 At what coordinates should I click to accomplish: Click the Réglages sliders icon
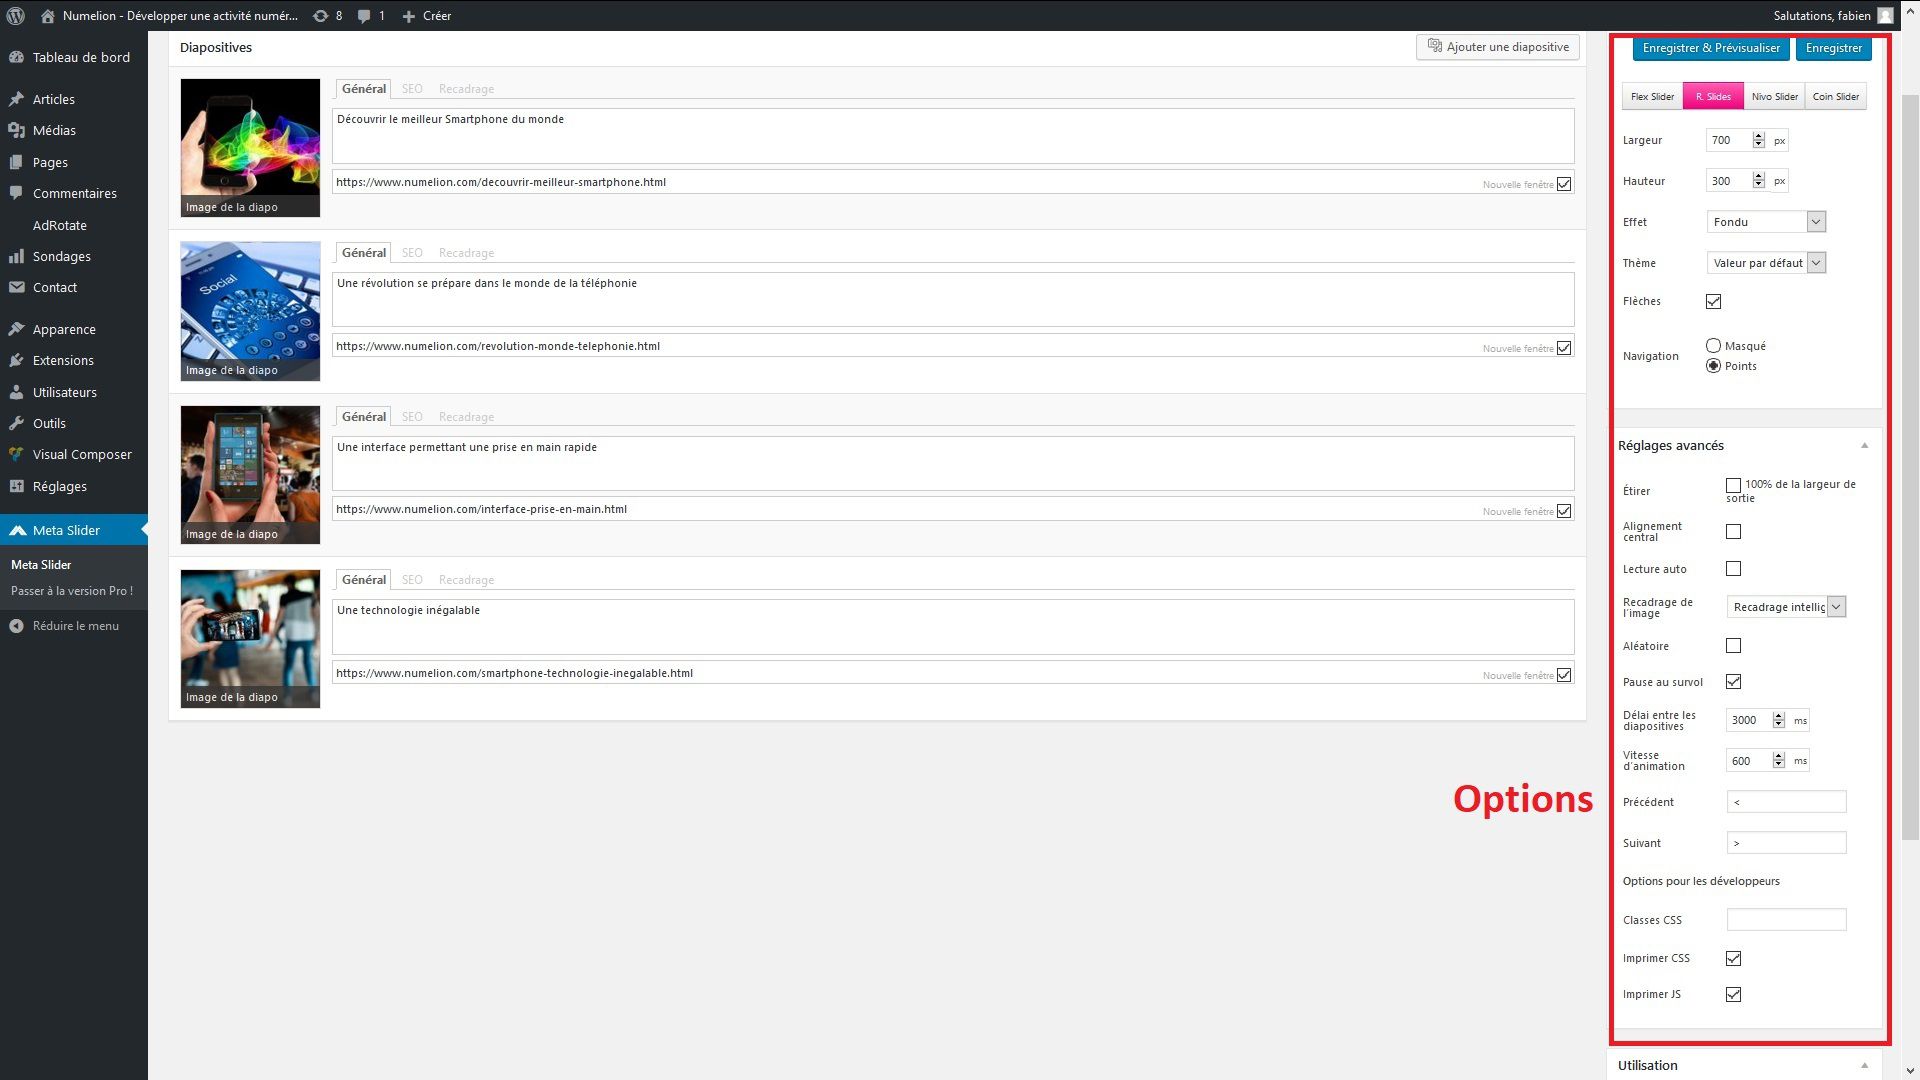pyautogui.click(x=16, y=486)
